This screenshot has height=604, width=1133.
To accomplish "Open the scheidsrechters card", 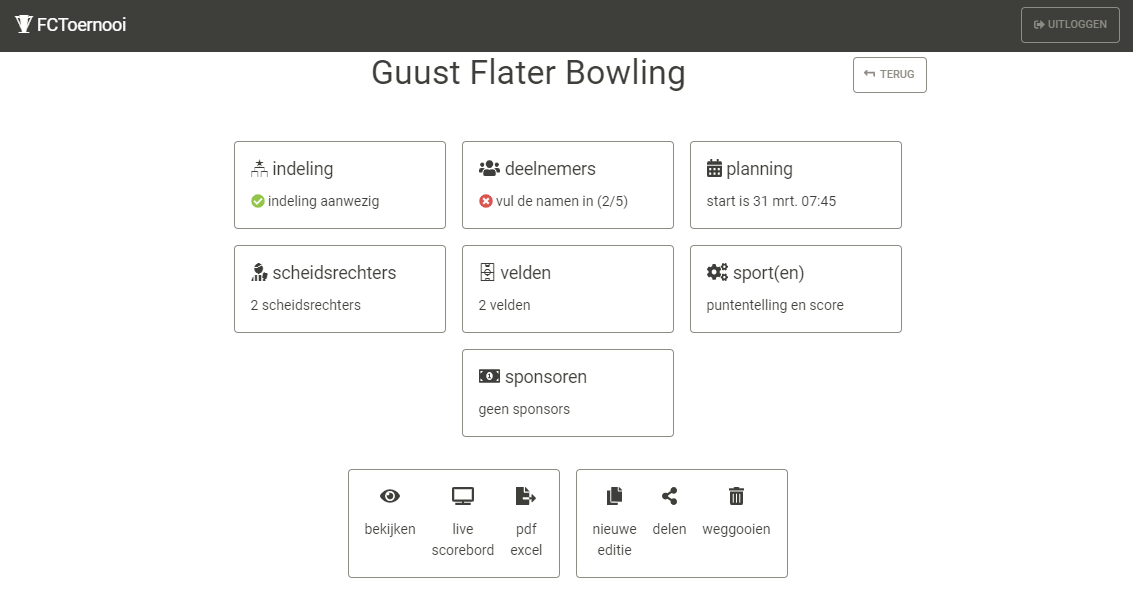I will (339, 289).
